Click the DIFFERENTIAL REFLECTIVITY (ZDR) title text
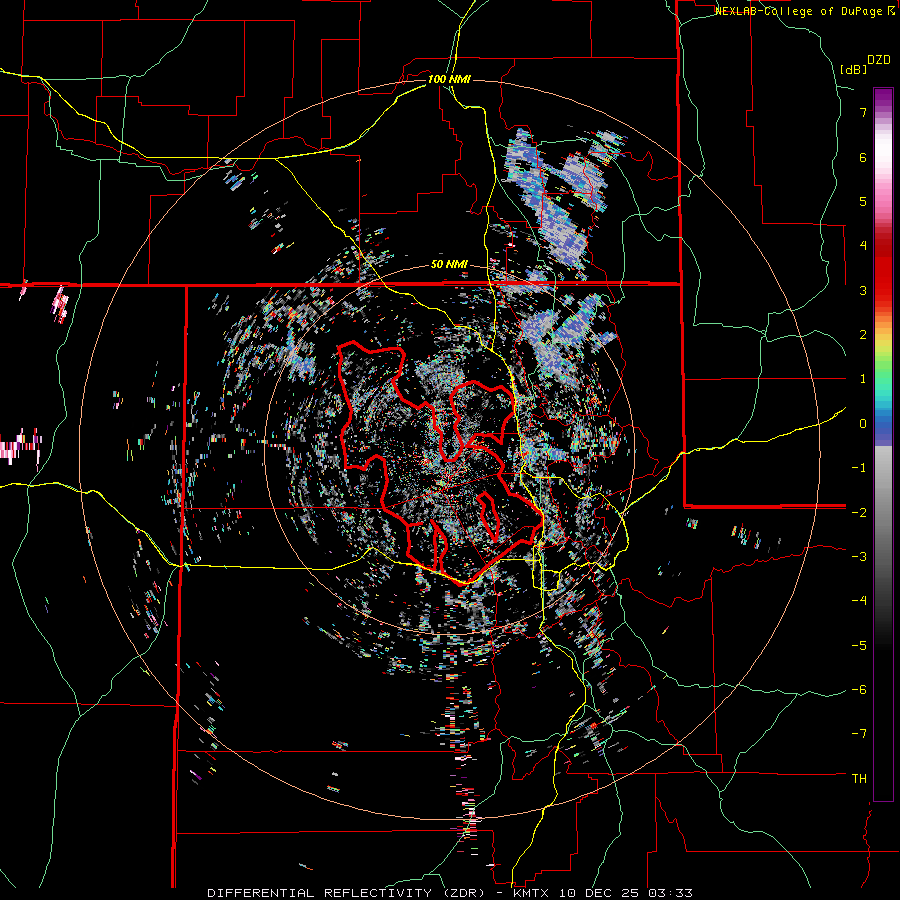This screenshot has width=900, height=900. tap(348, 893)
